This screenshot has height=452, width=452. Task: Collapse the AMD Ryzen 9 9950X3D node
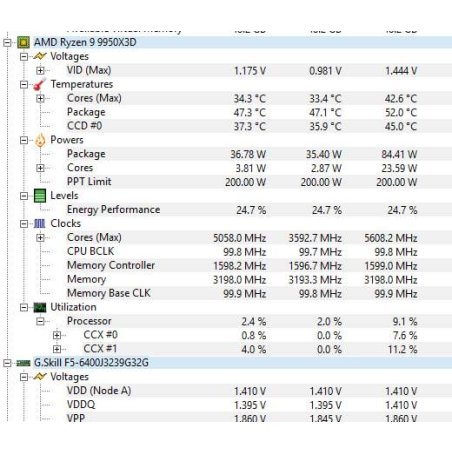point(7,43)
